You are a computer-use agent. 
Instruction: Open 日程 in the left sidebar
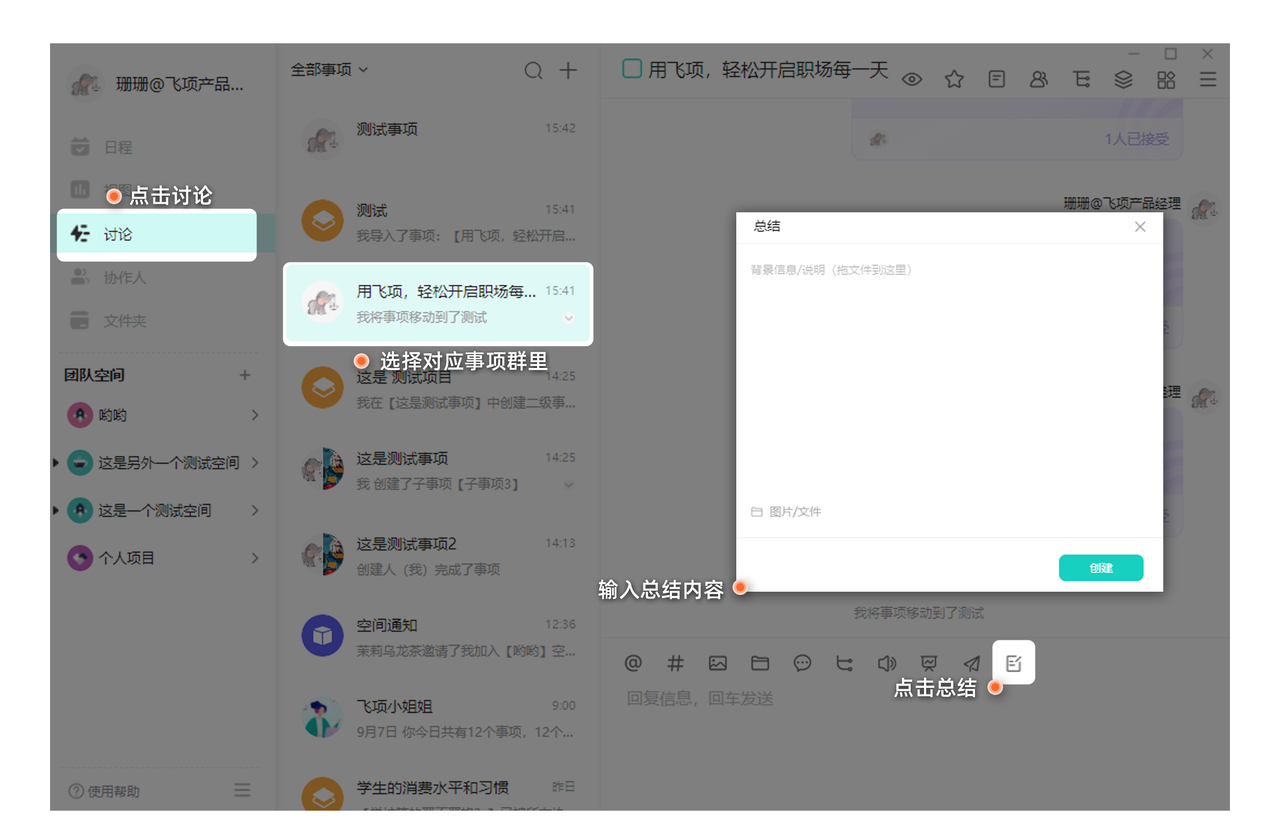117,147
